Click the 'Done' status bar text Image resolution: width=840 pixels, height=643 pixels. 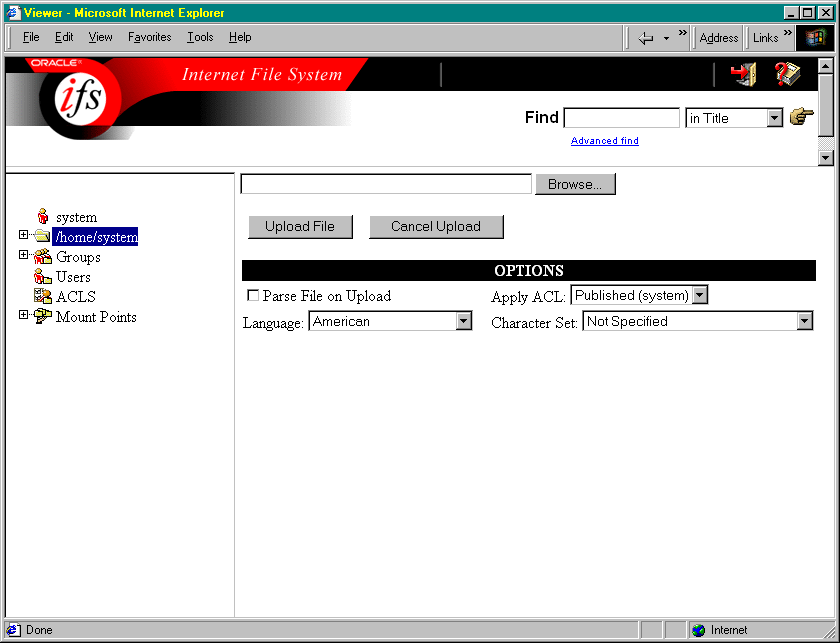point(39,630)
